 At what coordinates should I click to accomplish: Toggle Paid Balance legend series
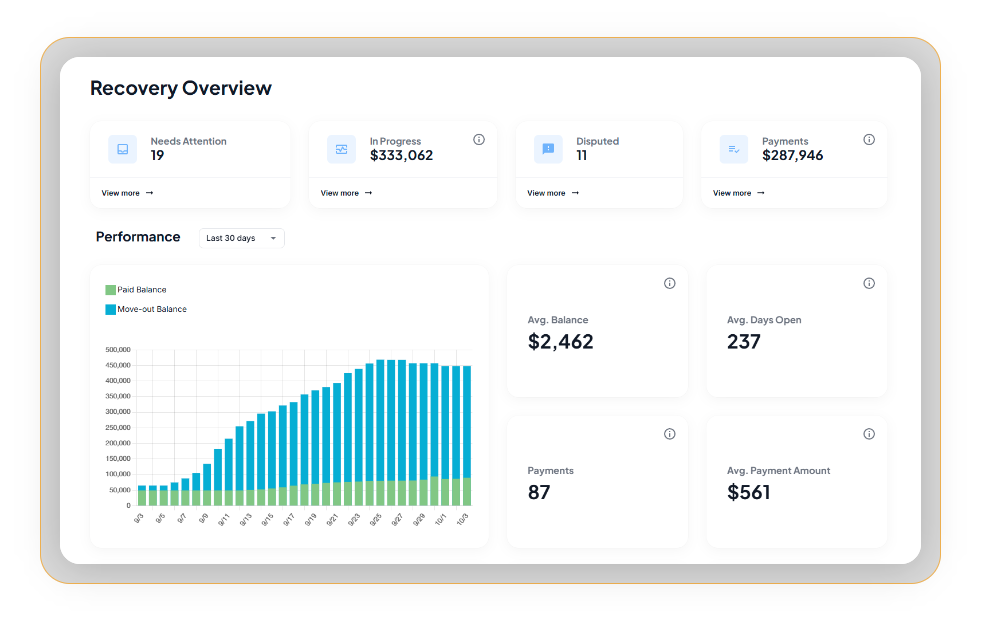point(142,290)
